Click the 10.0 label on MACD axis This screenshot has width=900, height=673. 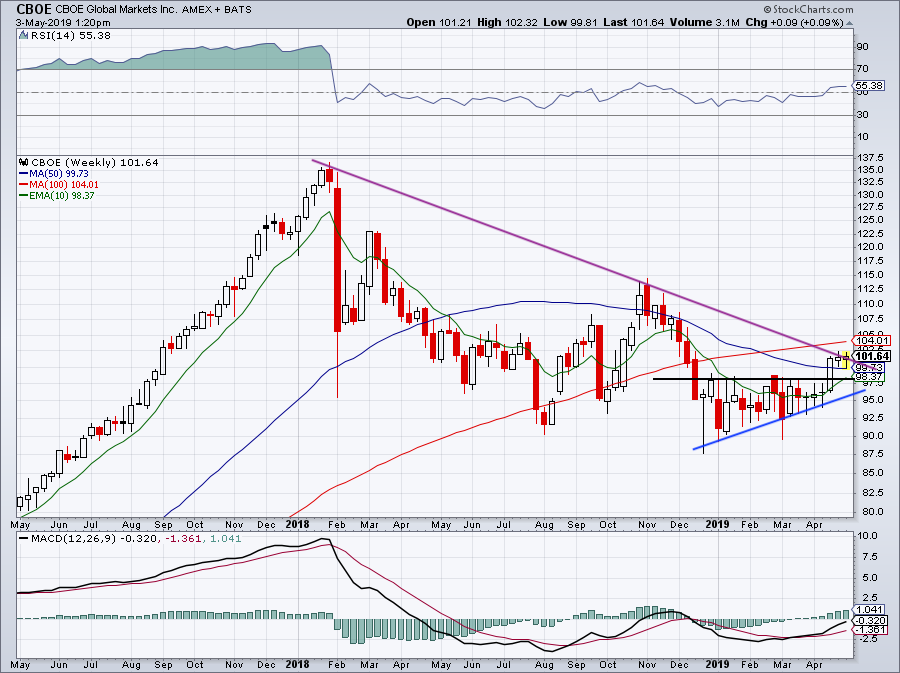(867, 535)
